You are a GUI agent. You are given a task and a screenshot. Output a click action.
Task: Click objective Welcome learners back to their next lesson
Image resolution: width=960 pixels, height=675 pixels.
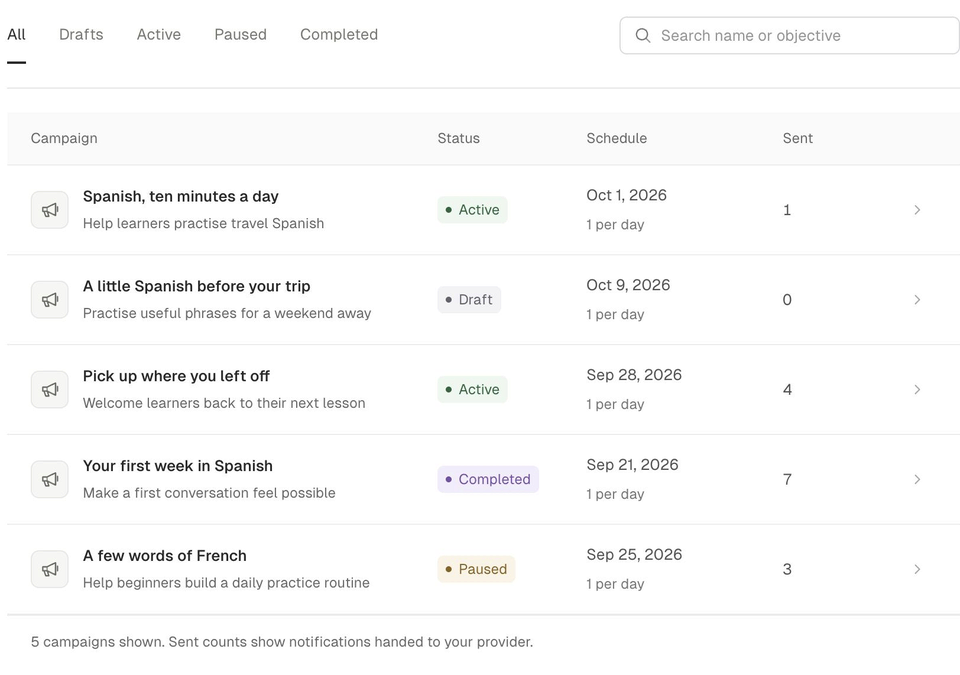click(x=224, y=403)
